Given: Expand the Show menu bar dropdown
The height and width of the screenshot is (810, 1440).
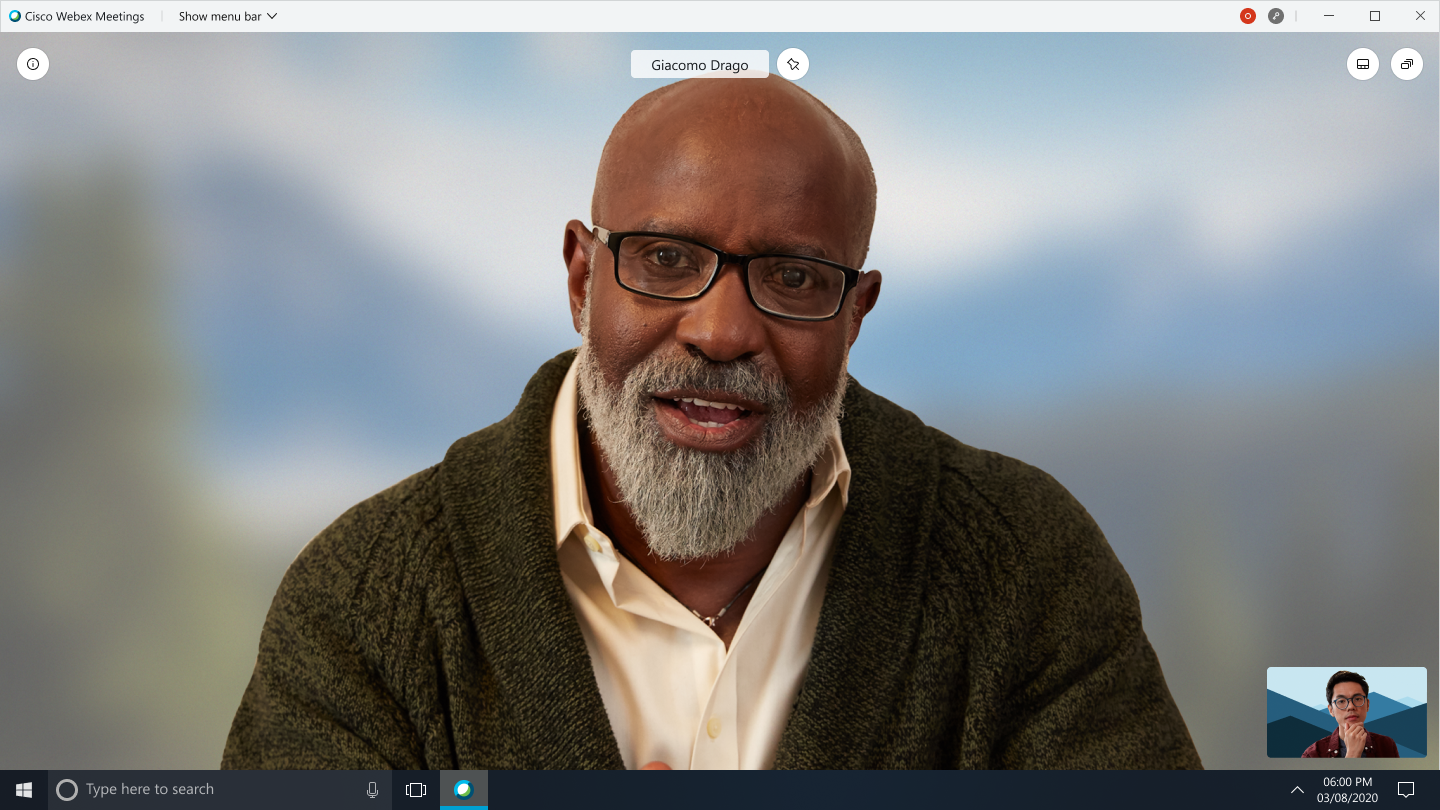Looking at the screenshot, I should 228,16.
